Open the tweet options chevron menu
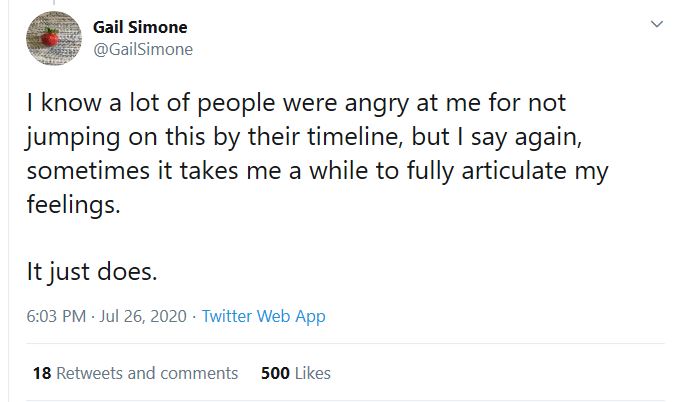 click(x=656, y=24)
